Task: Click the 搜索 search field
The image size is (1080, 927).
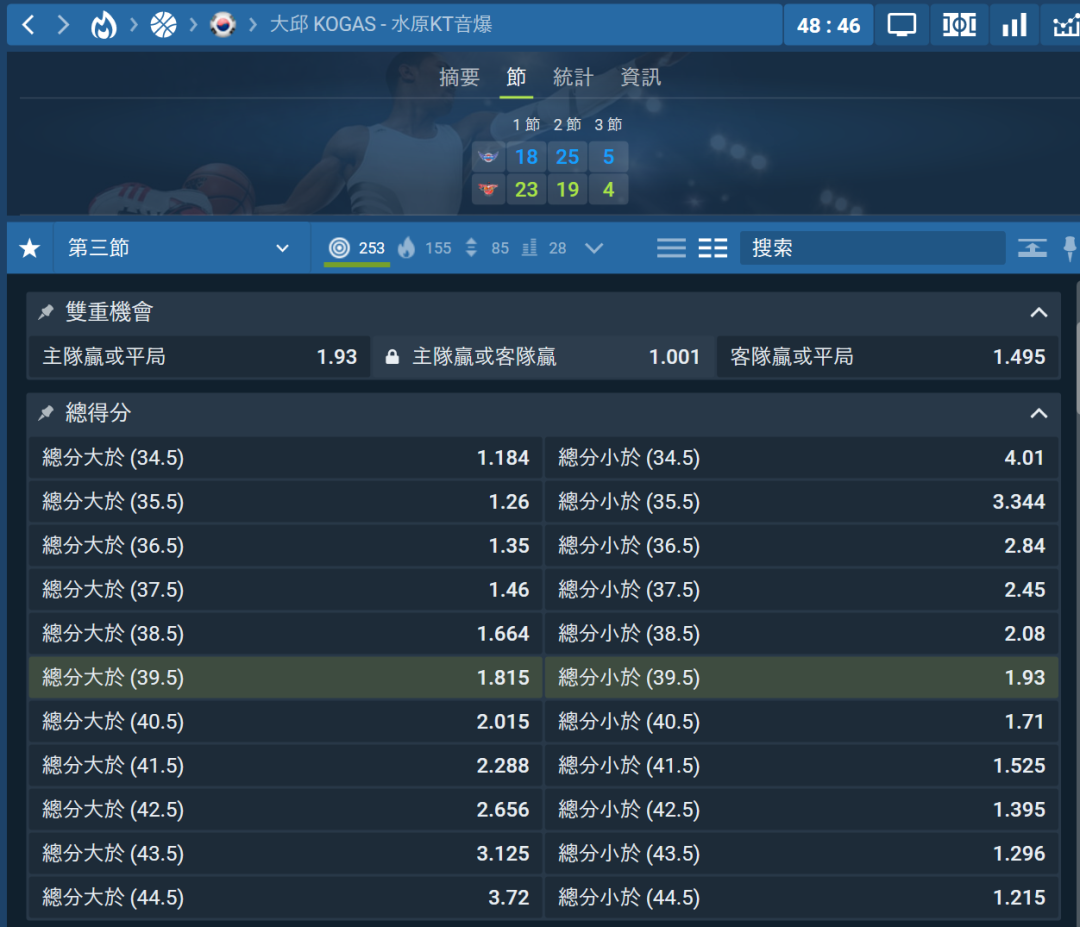Action: pyautogui.click(x=871, y=248)
